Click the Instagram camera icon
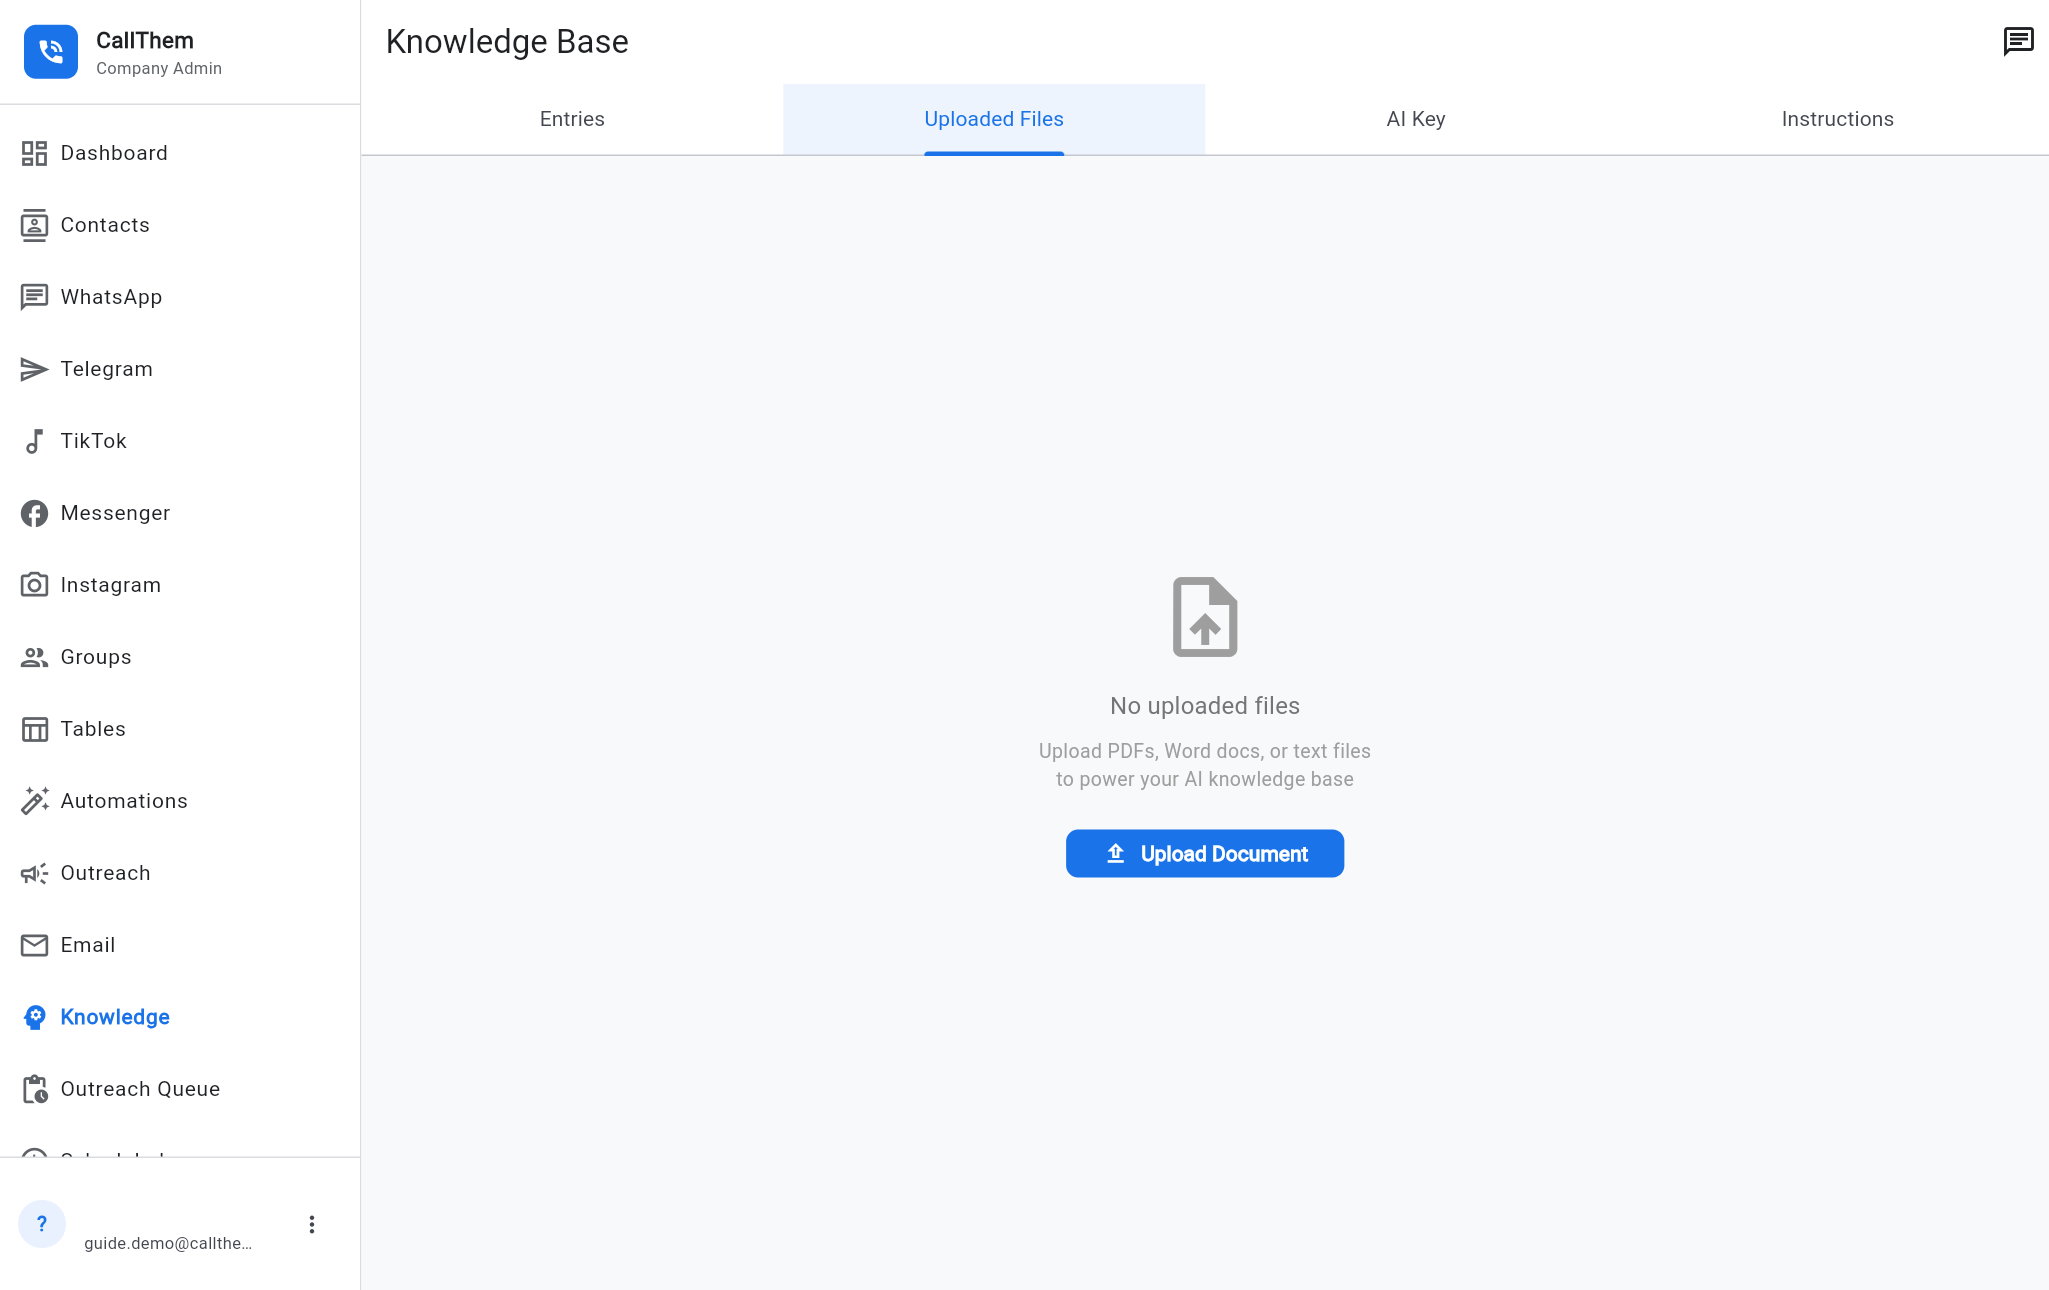 click(34, 585)
